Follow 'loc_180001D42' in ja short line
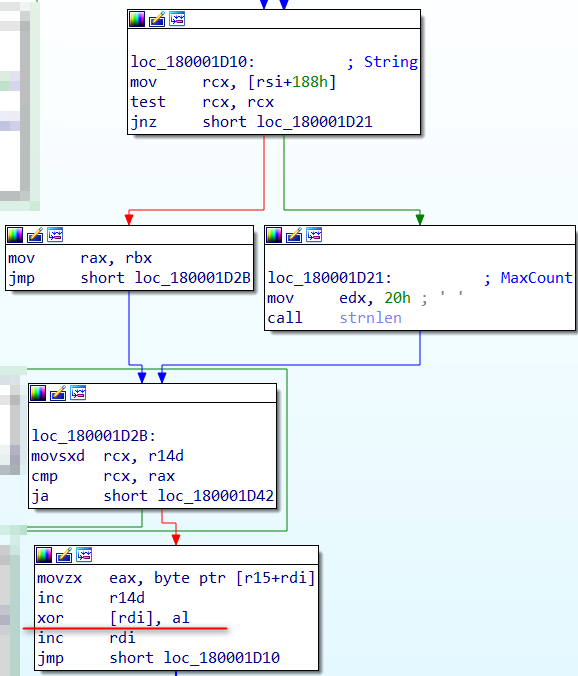578x676 pixels. coord(216,496)
